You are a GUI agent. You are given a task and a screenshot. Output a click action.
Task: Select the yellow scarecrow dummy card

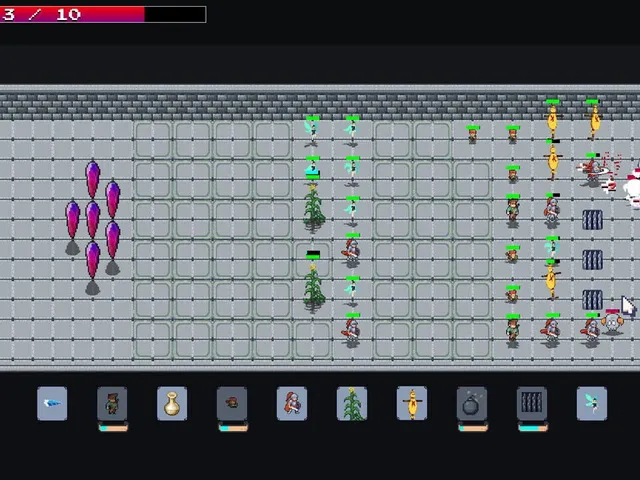(x=412, y=403)
